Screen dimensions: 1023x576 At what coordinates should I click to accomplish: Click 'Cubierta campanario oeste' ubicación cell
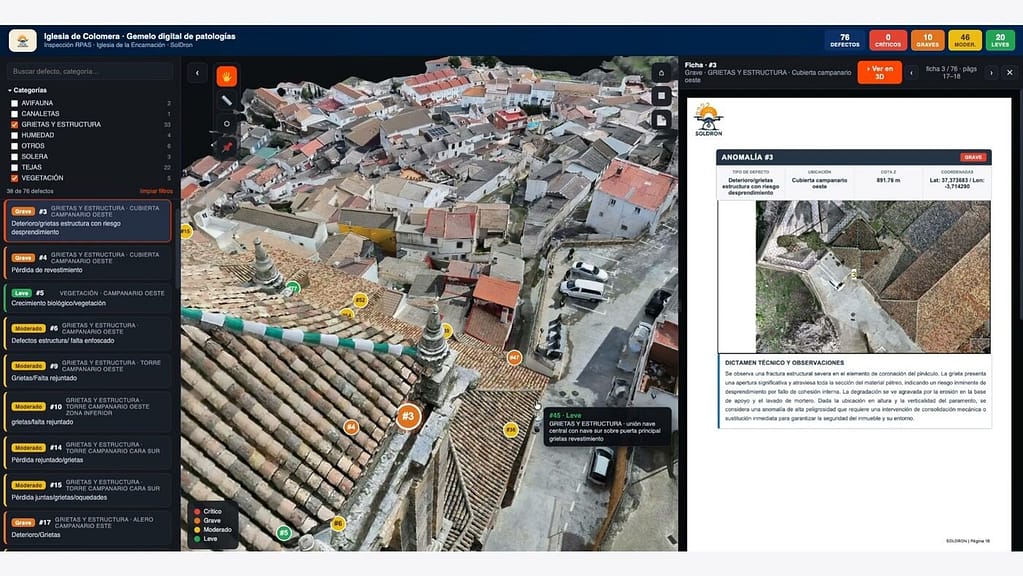[x=819, y=183]
